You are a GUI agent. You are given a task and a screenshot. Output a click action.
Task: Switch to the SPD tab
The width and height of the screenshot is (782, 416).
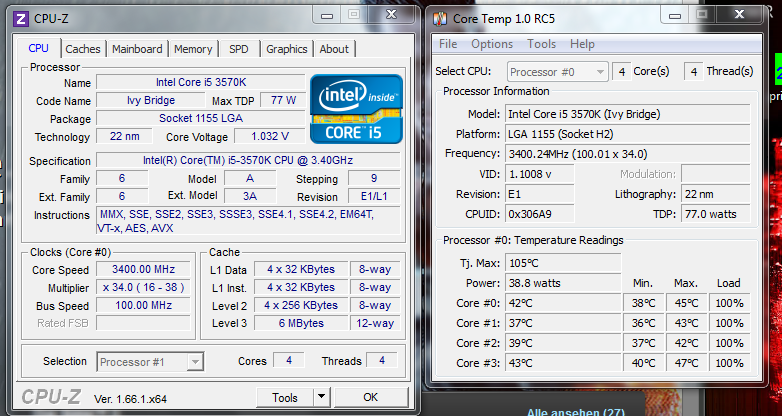click(238, 49)
